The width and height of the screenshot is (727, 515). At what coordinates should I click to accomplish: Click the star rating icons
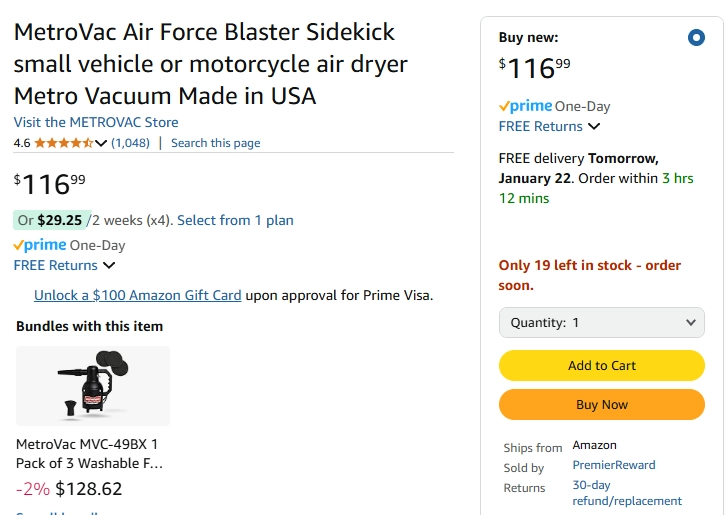pyautogui.click(x=64, y=143)
